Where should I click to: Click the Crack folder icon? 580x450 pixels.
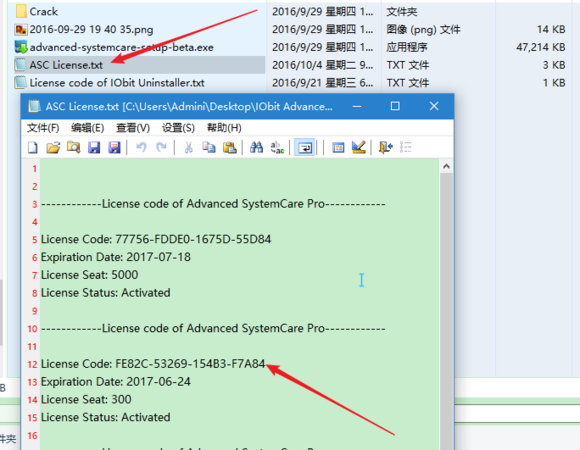(x=21, y=11)
